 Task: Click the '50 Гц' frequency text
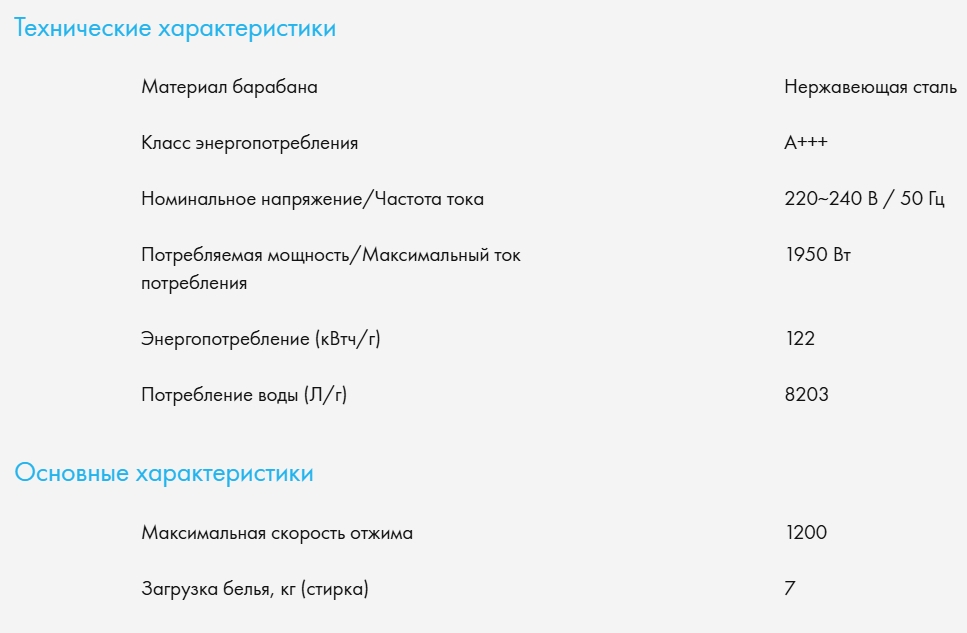pyautogui.click(x=921, y=199)
